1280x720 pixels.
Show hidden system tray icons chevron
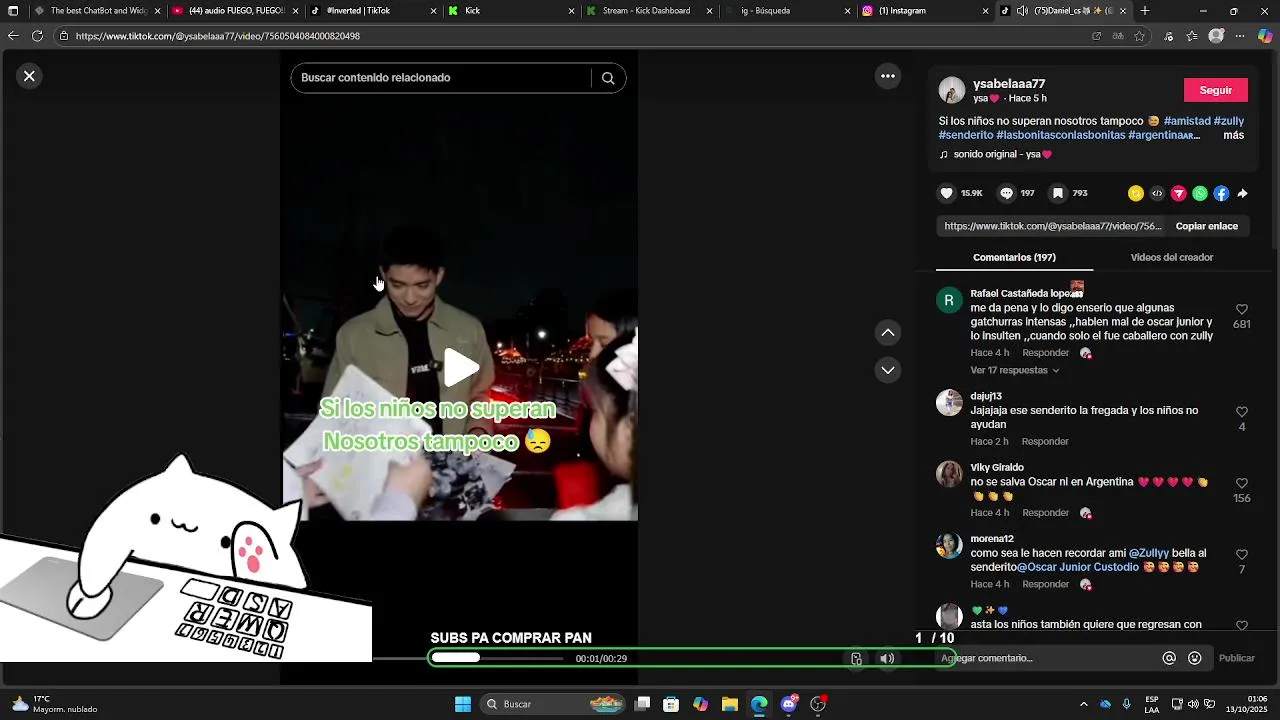tap(1083, 704)
